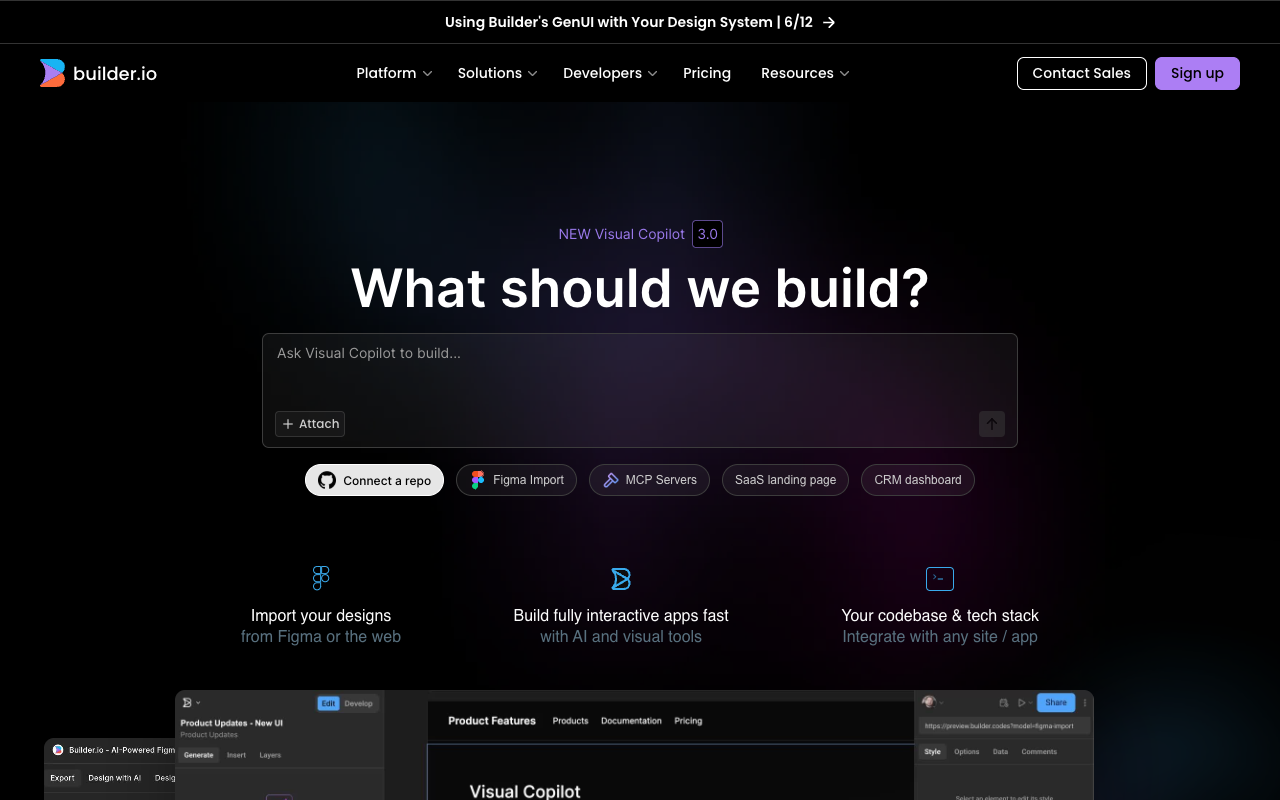Viewport: 1280px width, 800px height.
Task: Select the SaaS landing page suggestion
Action: click(x=785, y=480)
